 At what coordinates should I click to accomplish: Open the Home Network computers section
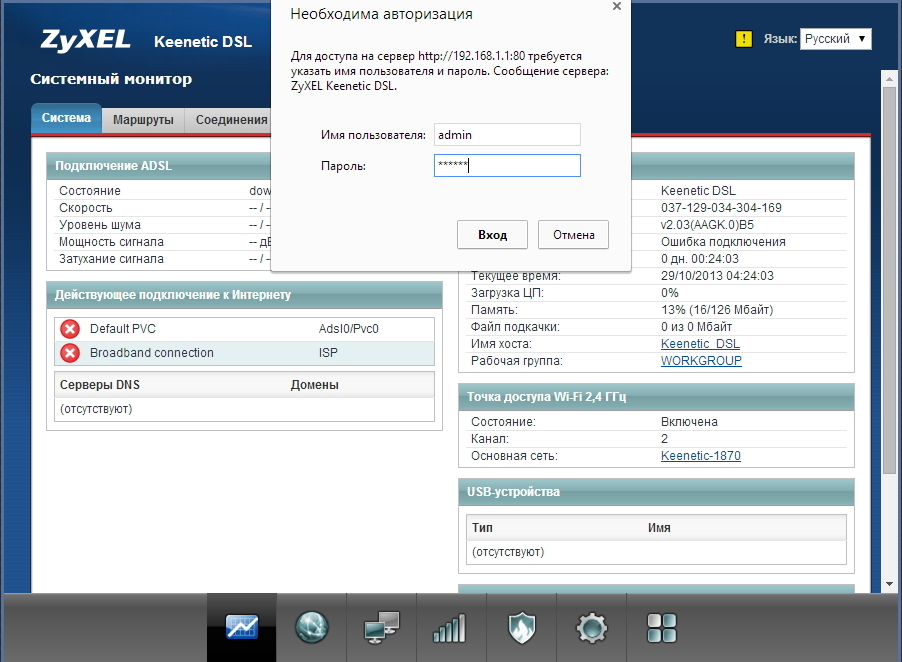click(x=381, y=627)
